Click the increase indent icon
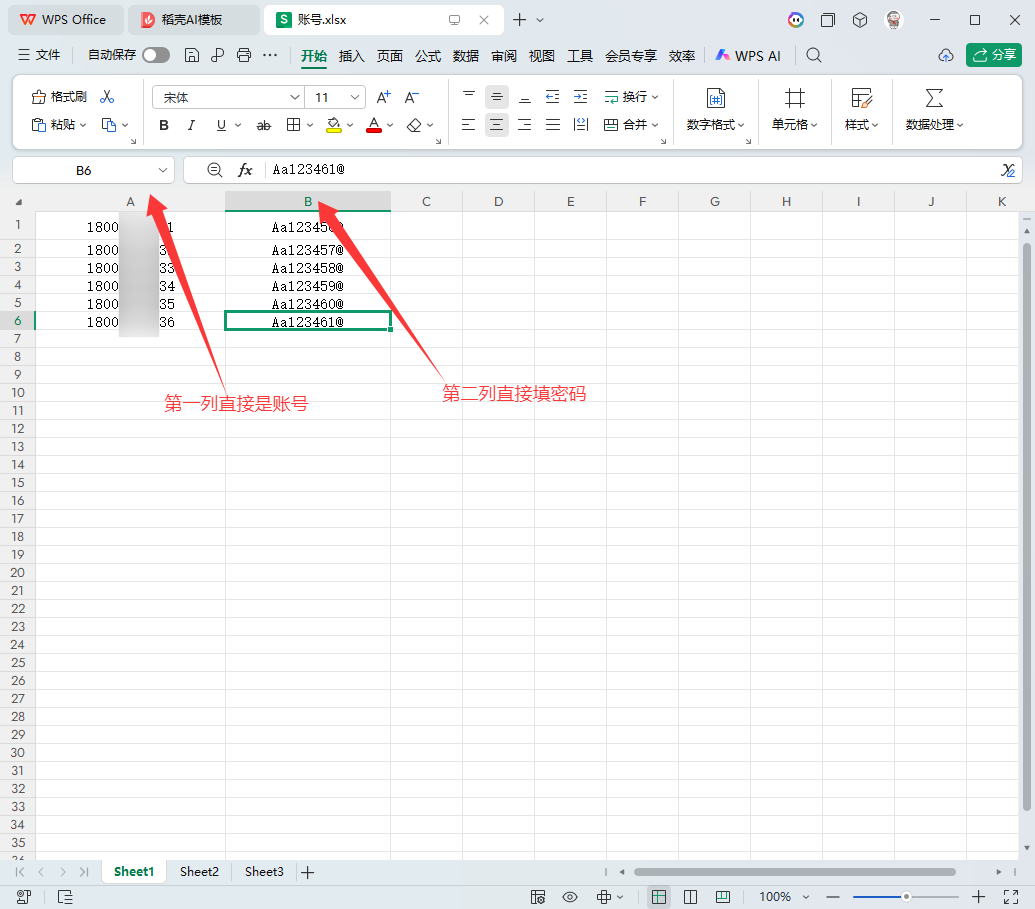This screenshot has height=909, width=1035. click(x=580, y=97)
